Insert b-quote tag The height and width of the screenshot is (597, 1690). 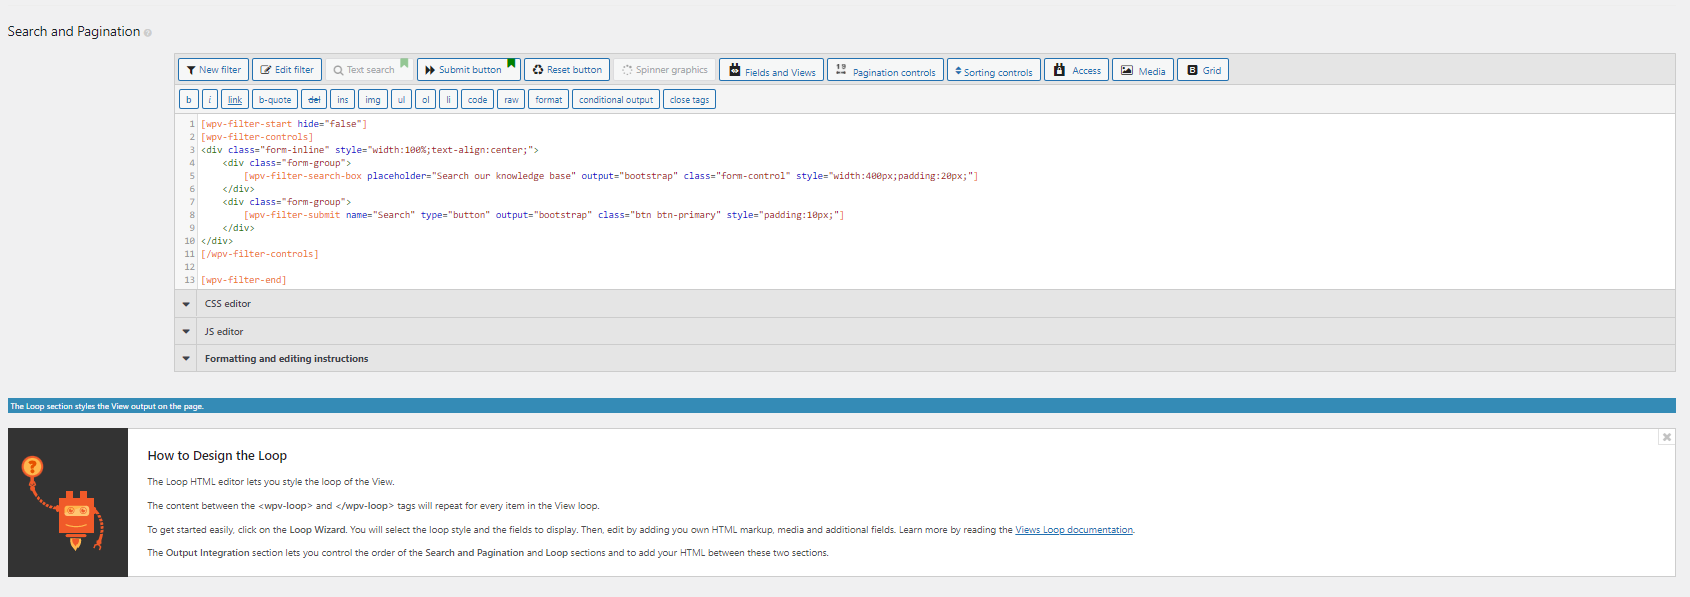[x=275, y=100]
